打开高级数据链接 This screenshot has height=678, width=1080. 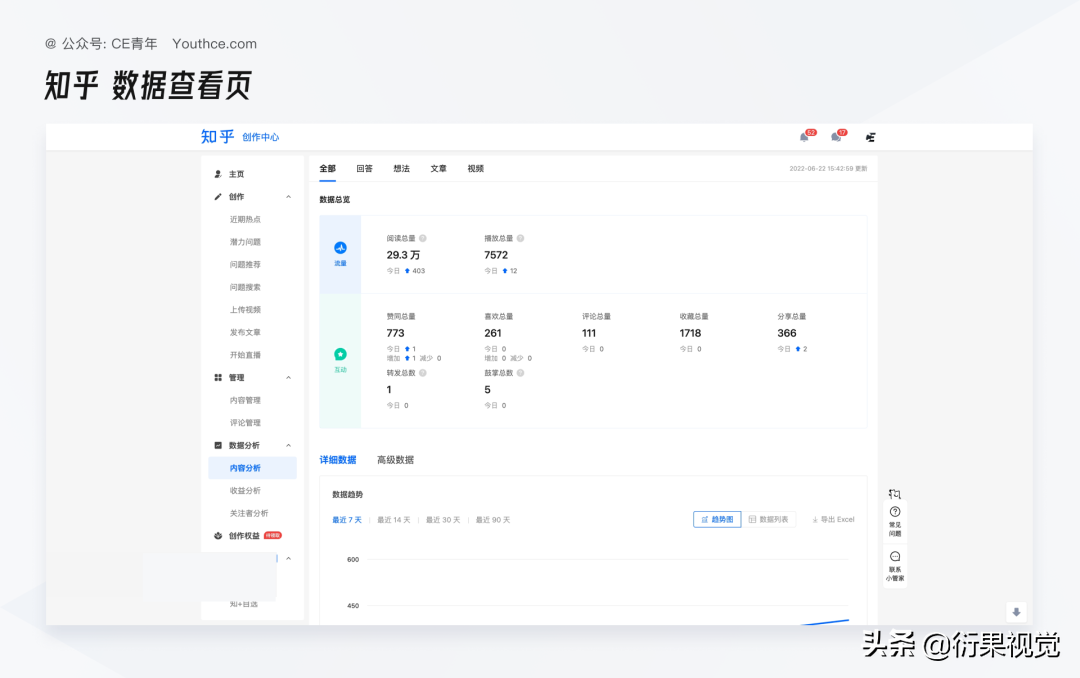(x=394, y=459)
